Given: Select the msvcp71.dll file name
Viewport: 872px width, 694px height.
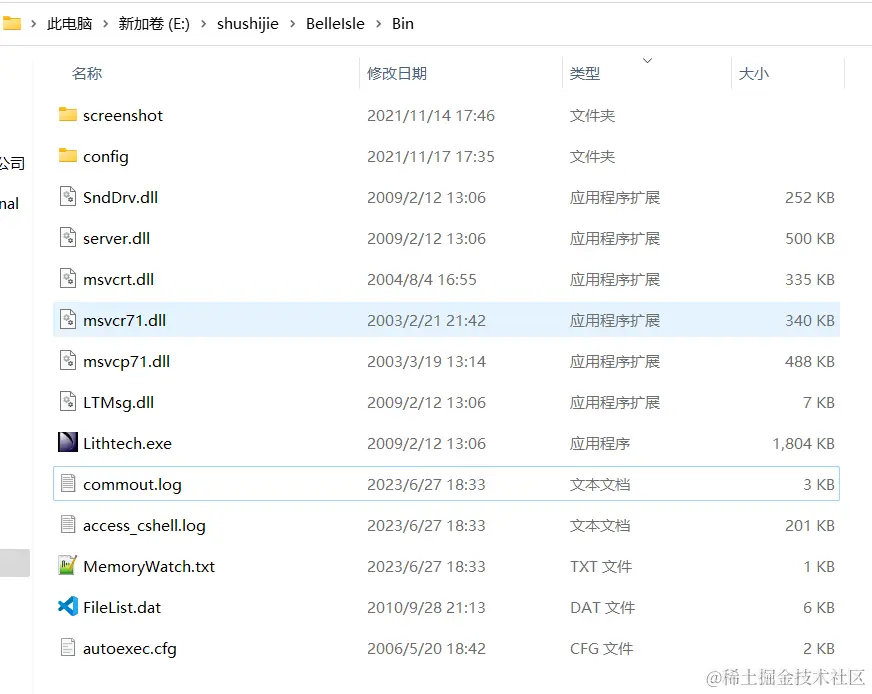Looking at the screenshot, I should 126,362.
